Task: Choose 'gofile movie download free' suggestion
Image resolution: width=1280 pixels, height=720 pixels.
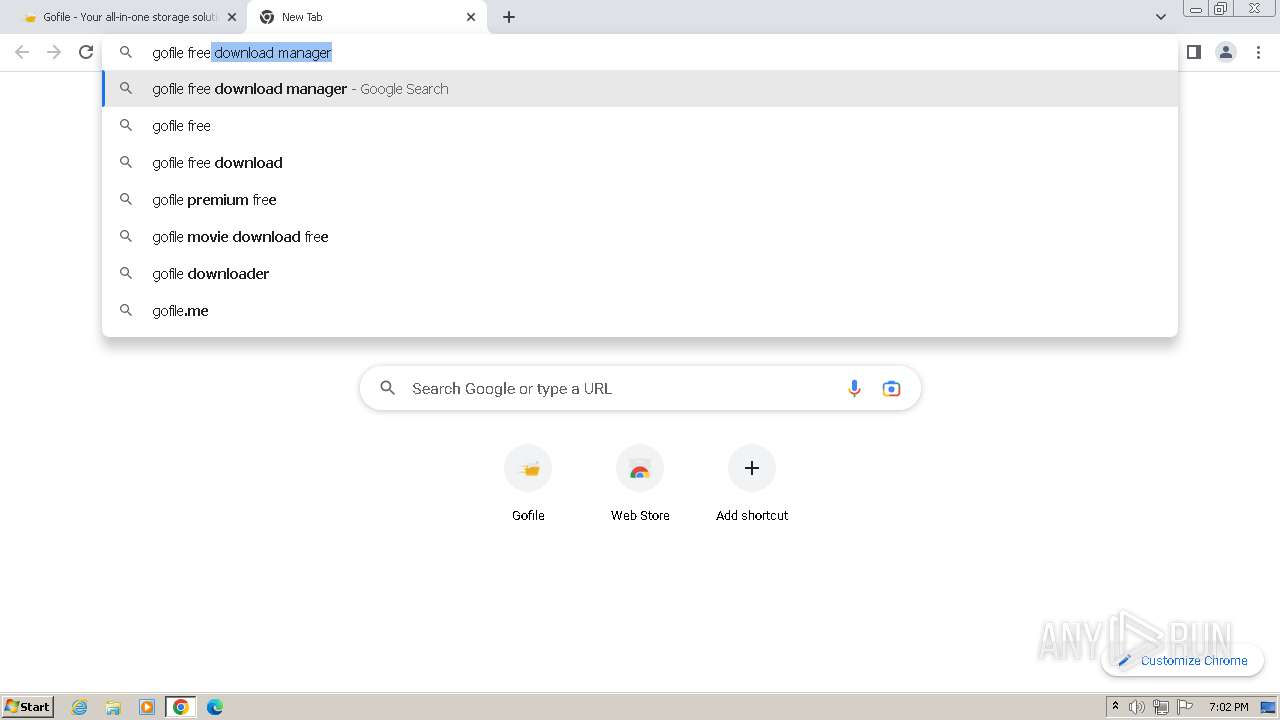Action: click(640, 237)
